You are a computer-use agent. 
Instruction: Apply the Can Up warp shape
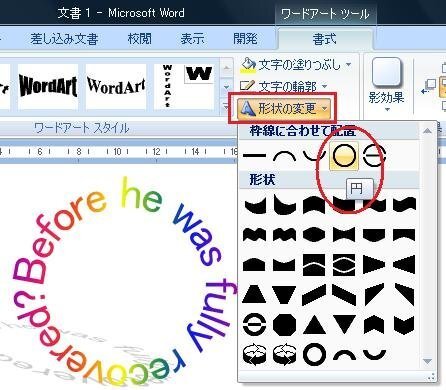[314, 204]
